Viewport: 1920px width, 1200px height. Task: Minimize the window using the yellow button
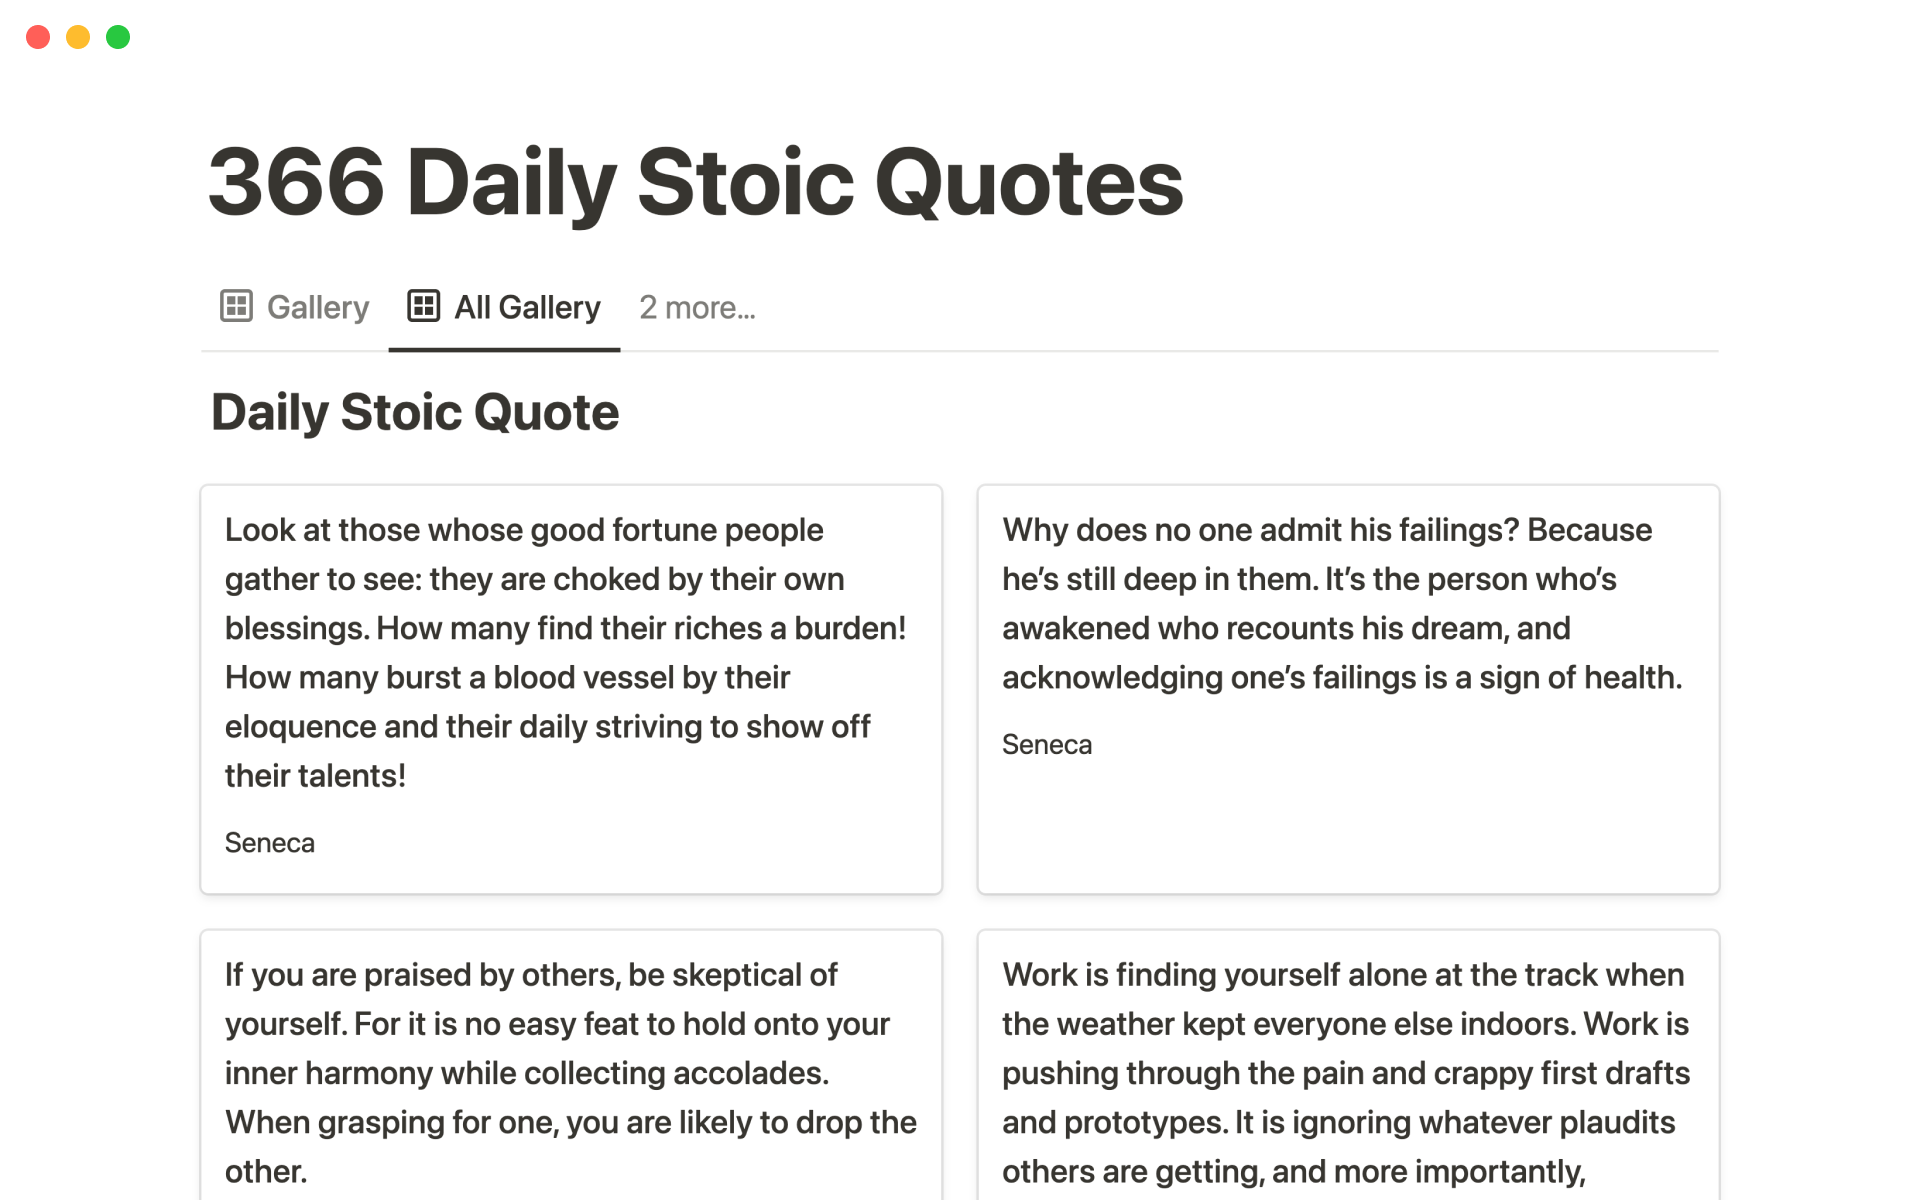point(78,37)
